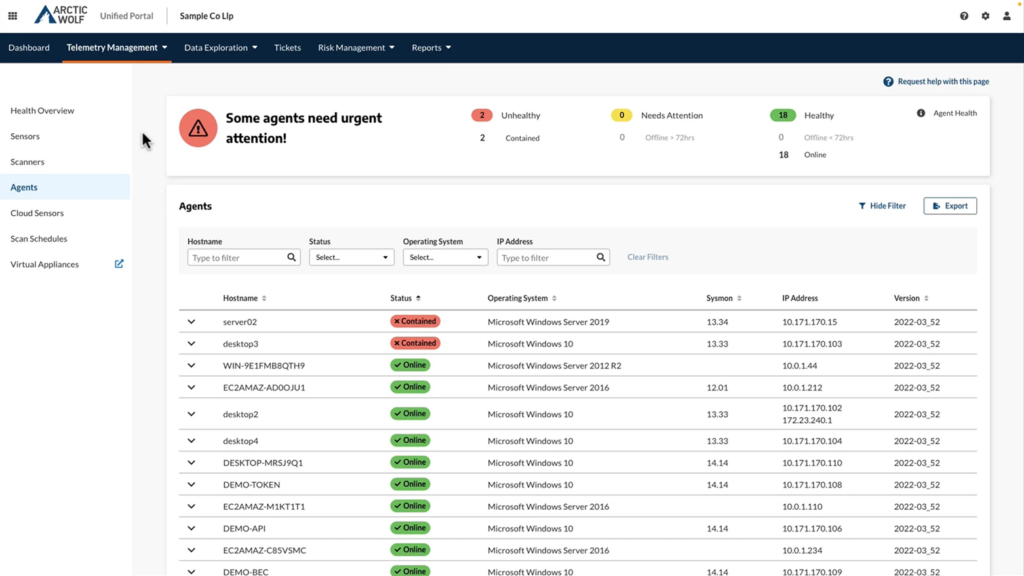Switch to the Risk Management menu
The height and width of the screenshot is (576, 1024).
pos(355,47)
